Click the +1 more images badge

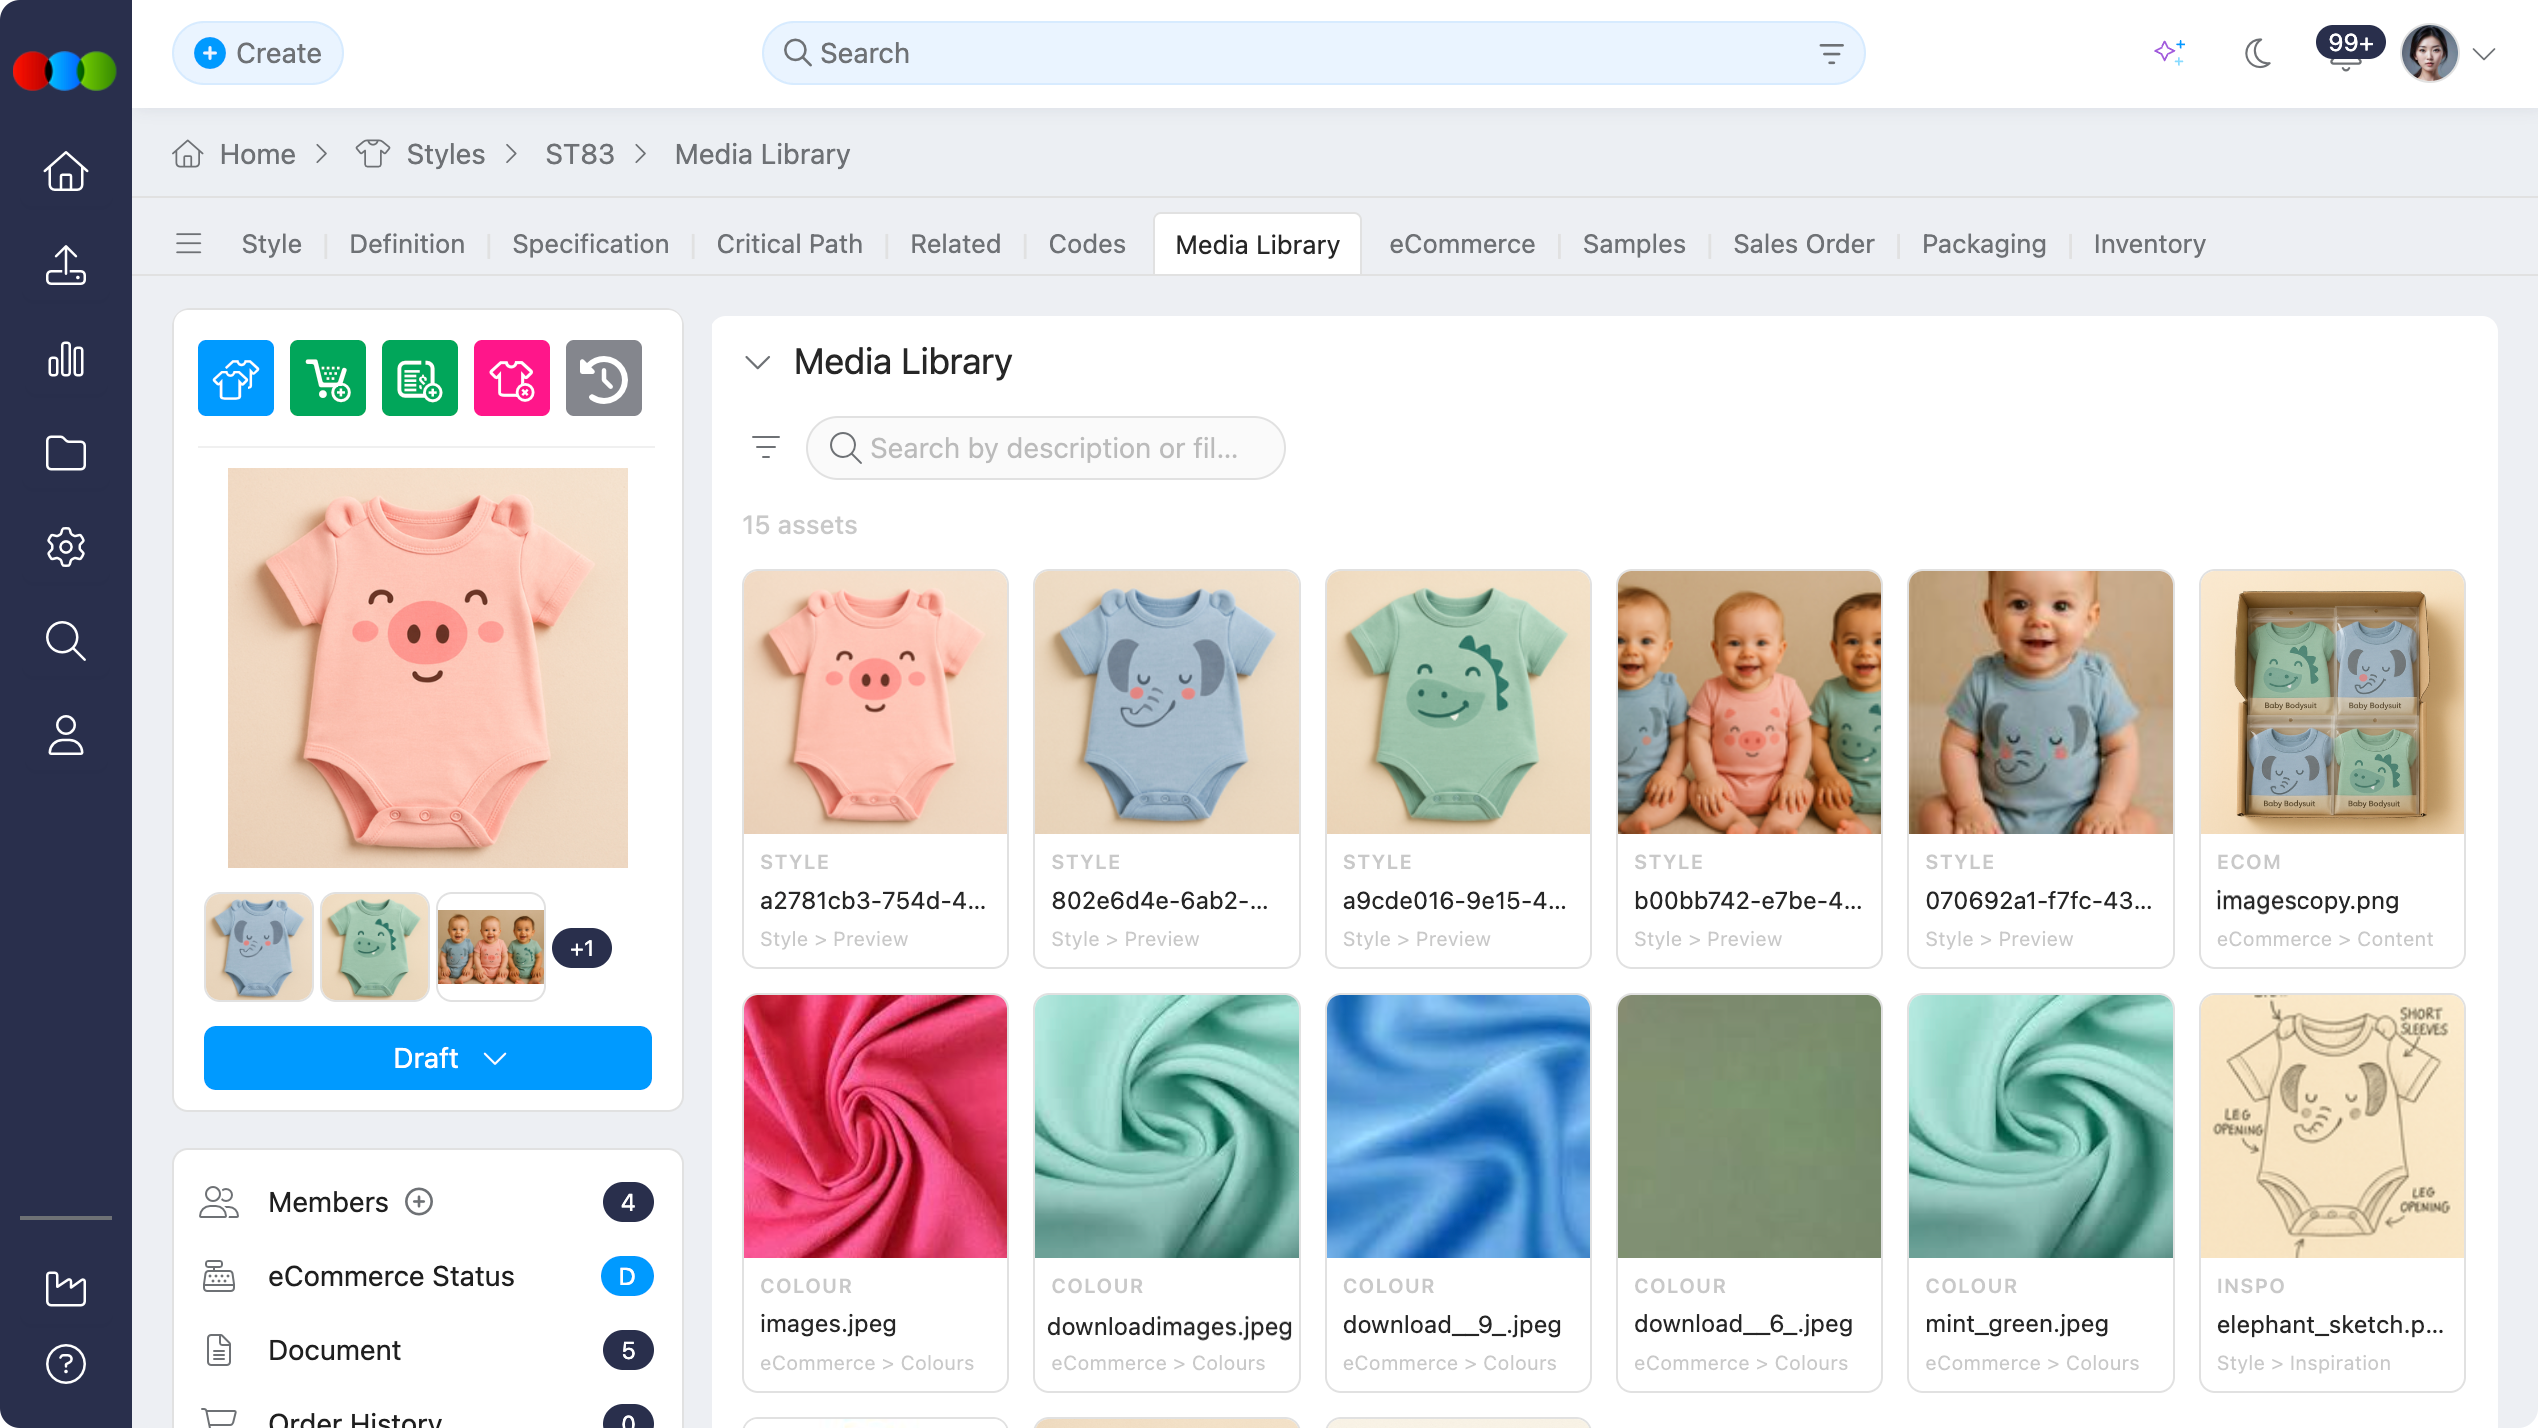tap(582, 948)
